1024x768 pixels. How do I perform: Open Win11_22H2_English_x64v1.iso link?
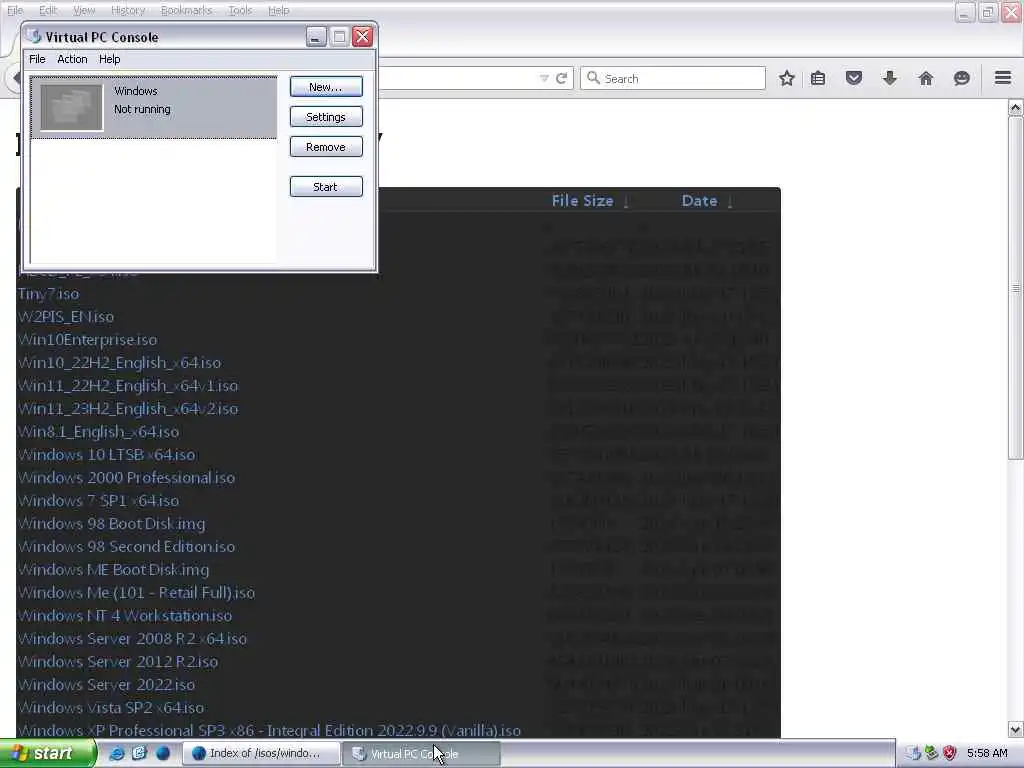click(x=128, y=386)
